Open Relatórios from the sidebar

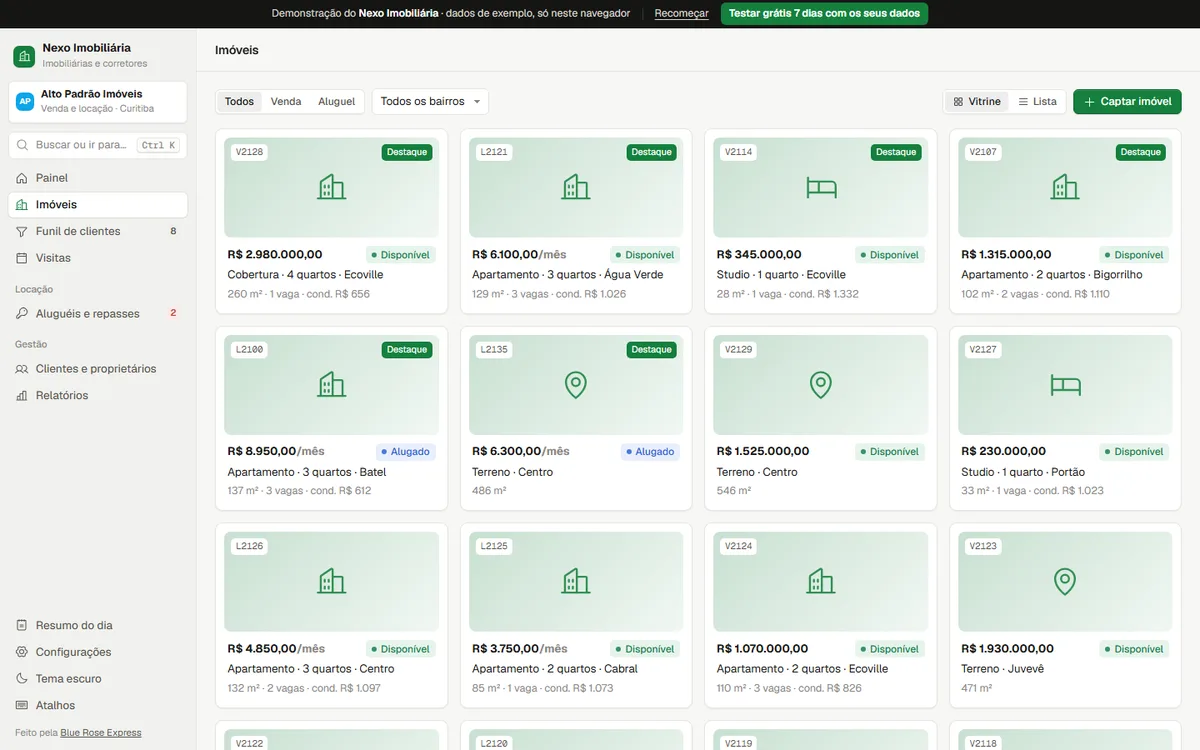[x=98, y=395]
